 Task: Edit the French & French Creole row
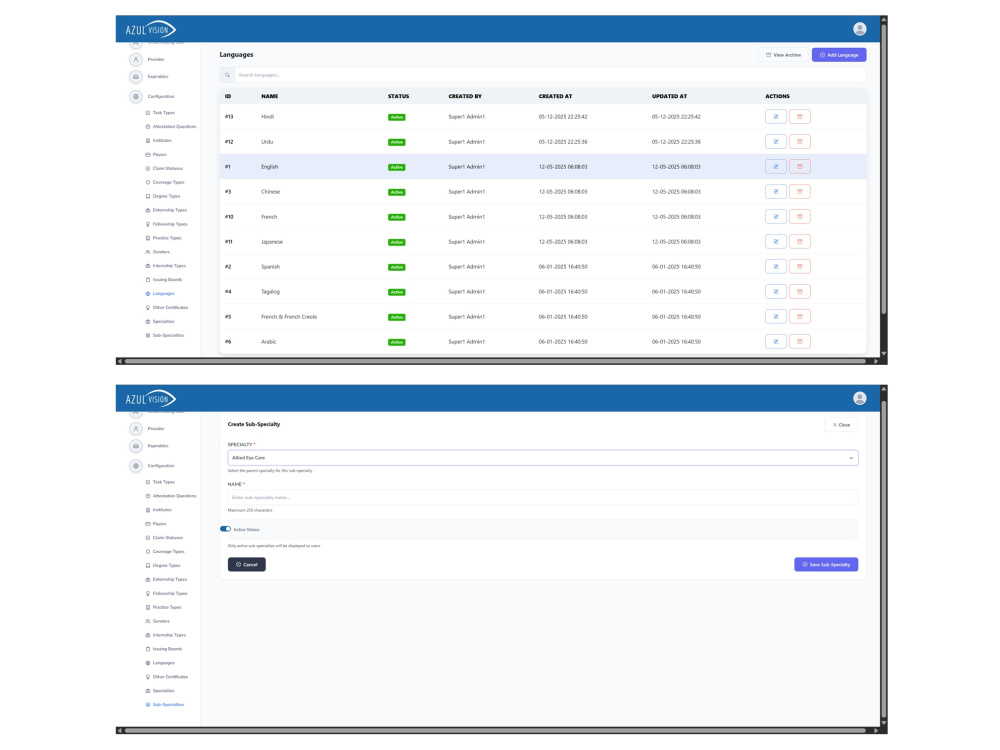(776, 316)
